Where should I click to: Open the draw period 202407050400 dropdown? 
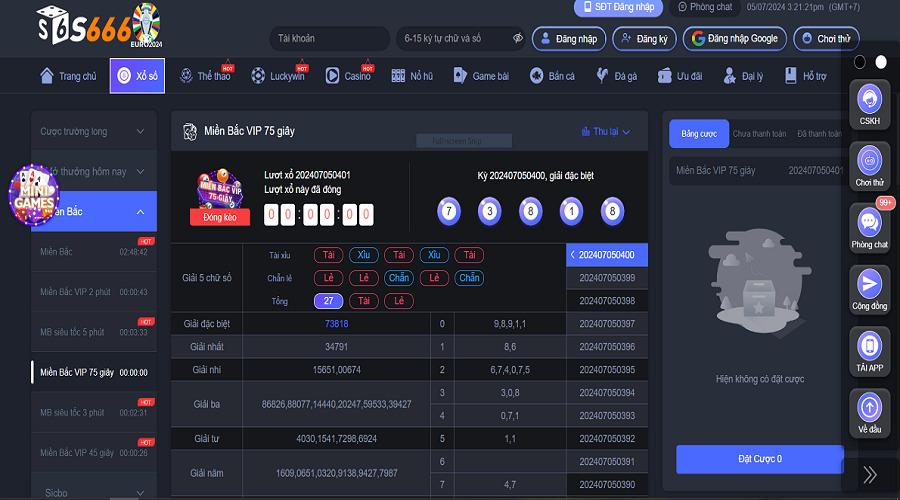[x=607, y=255]
